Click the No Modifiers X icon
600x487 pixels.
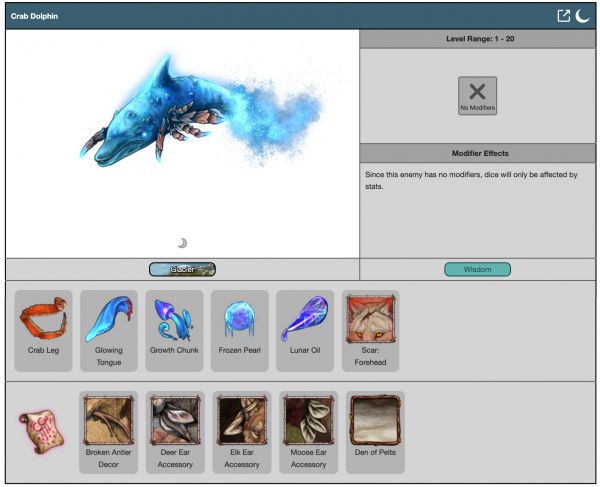tap(477, 94)
